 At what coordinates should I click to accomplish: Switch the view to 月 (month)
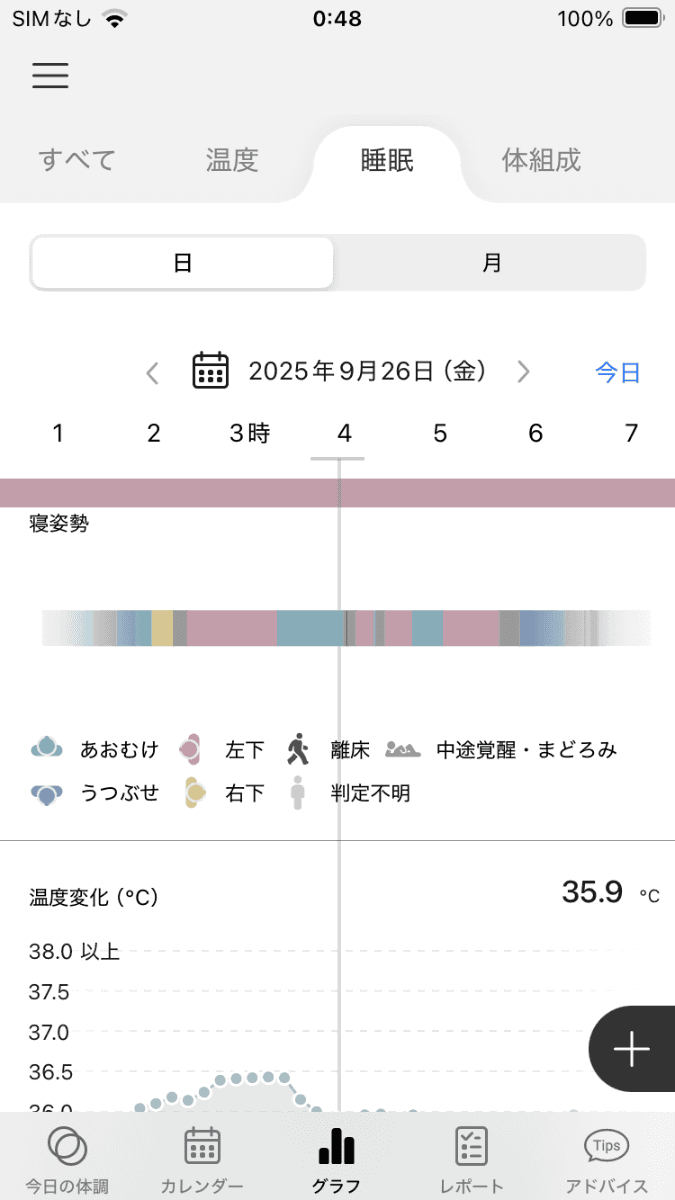click(x=490, y=262)
